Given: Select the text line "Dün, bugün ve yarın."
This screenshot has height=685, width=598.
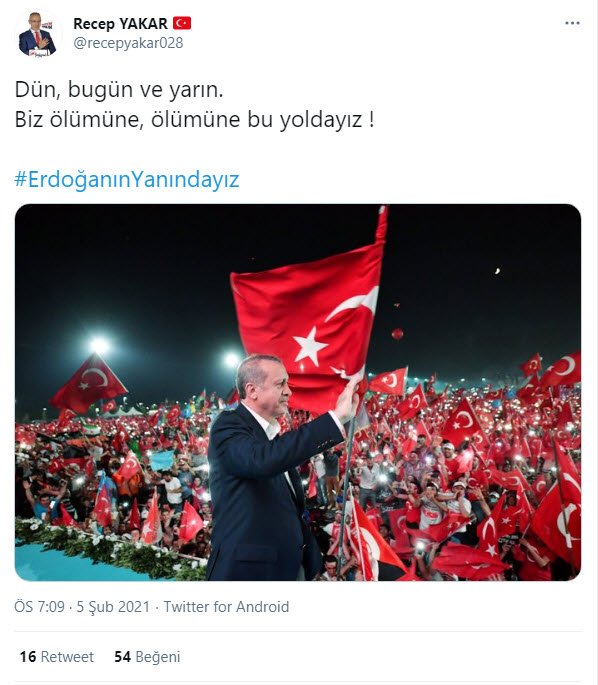Looking at the screenshot, I should pos(119,90).
